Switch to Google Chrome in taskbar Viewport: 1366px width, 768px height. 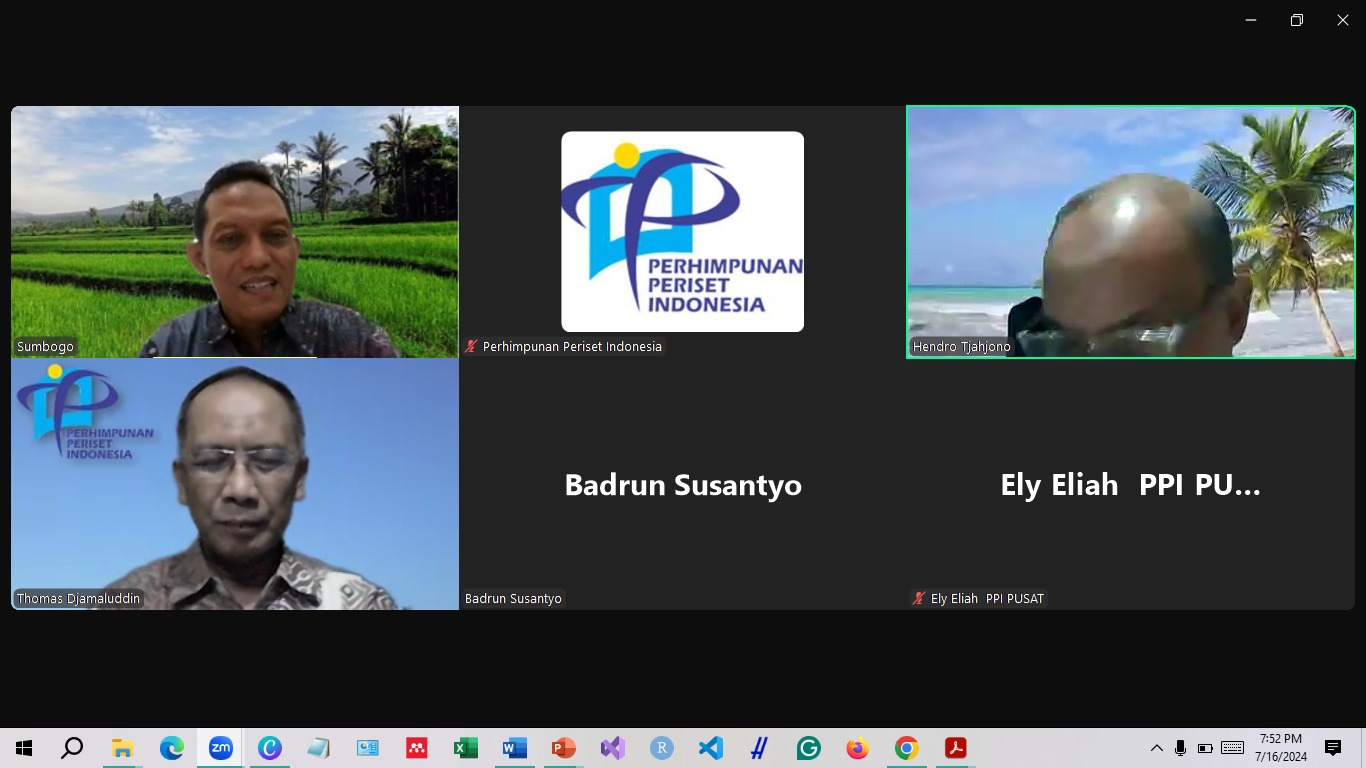pos(906,748)
